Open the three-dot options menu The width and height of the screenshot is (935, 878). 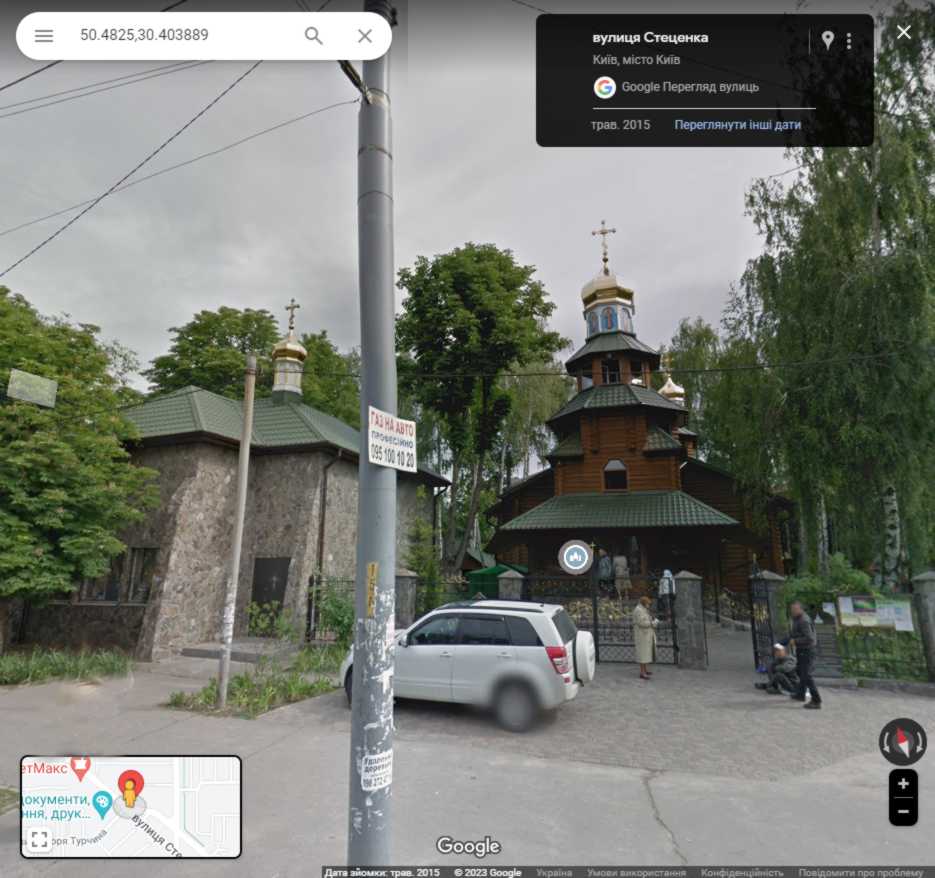point(849,41)
